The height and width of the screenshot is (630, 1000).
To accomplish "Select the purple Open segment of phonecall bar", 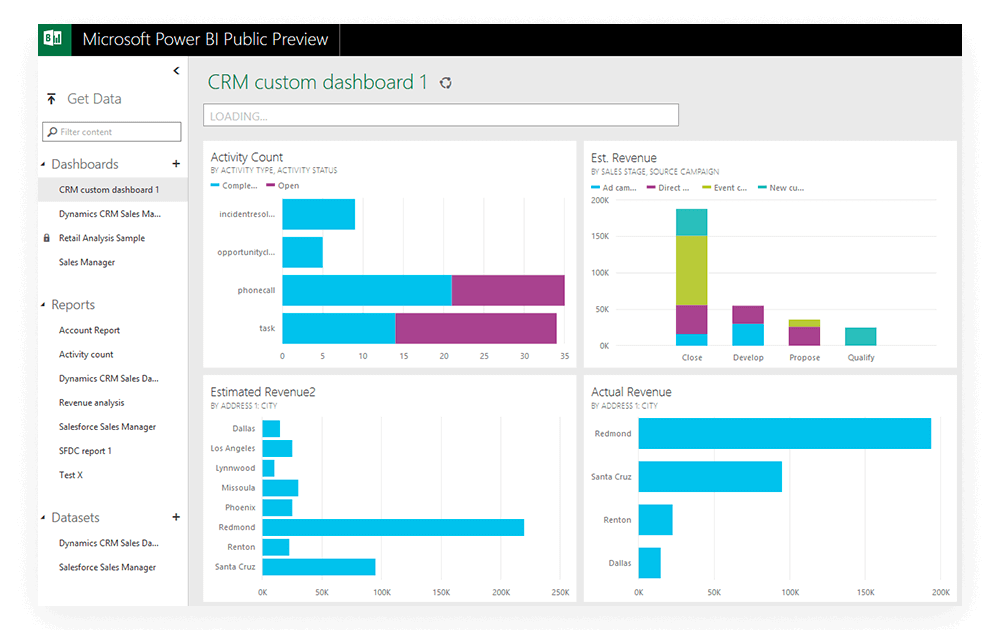I will click(508, 290).
